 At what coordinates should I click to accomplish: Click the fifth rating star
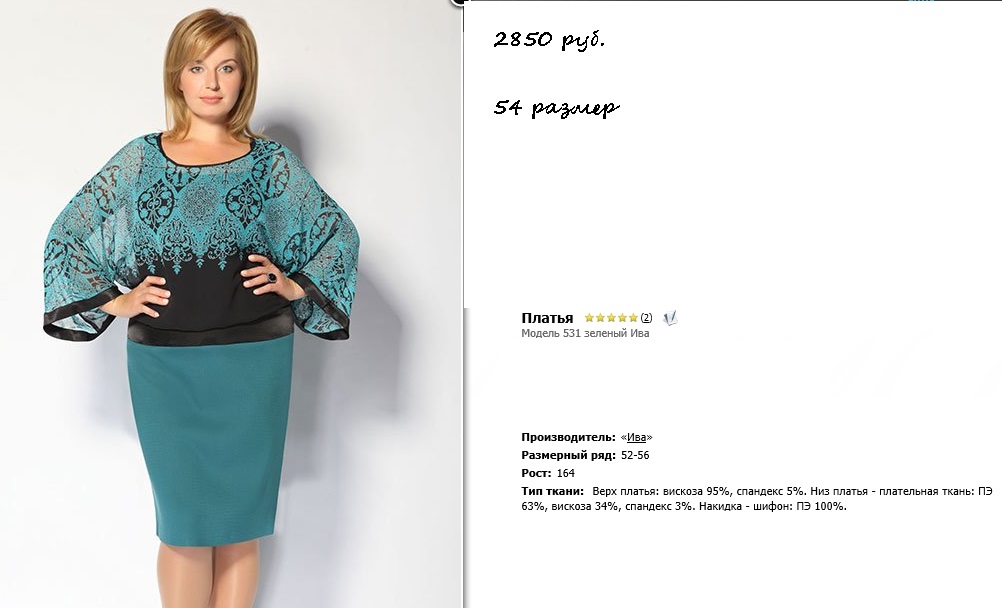click(x=633, y=318)
